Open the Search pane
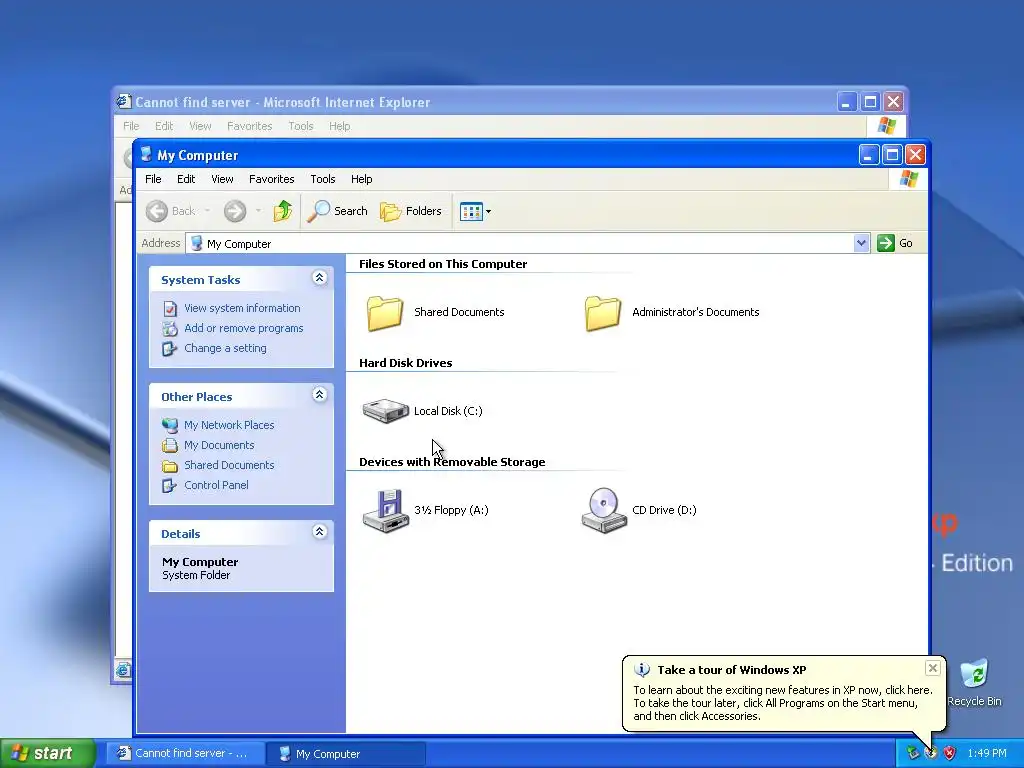 tap(338, 211)
